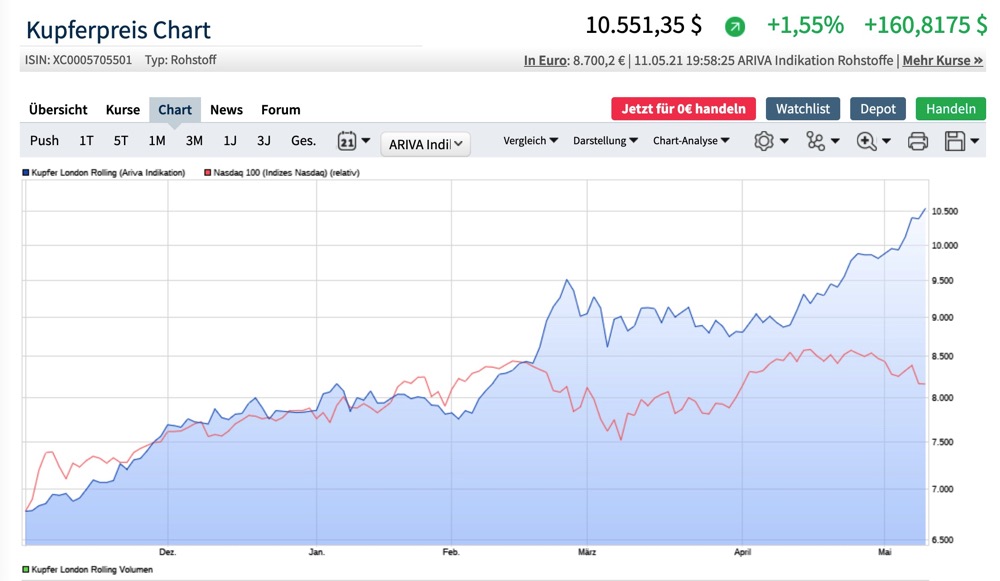Click the indicator connections icon beside the gear
Screen dimensions: 1000x581
[814, 141]
